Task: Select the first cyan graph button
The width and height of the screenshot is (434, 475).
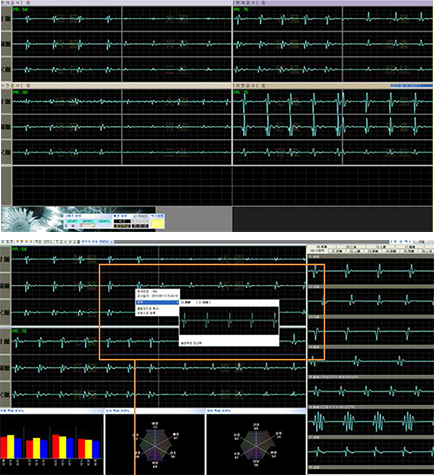Action: pyautogui.click(x=72, y=221)
